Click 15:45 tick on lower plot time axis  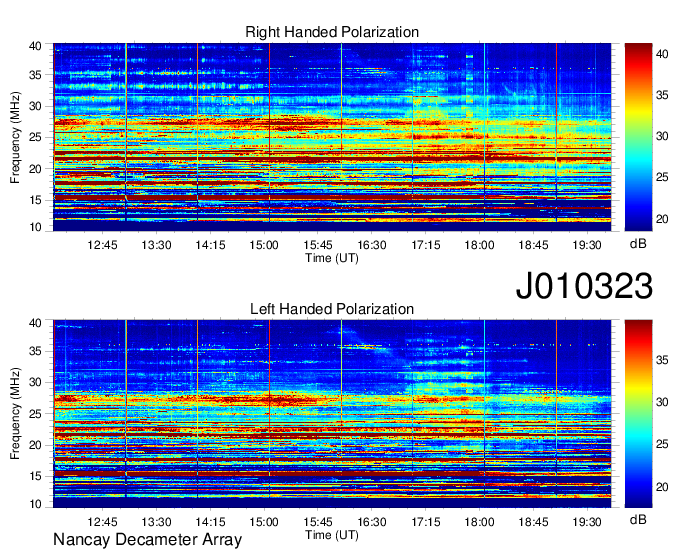[x=318, y=522]
